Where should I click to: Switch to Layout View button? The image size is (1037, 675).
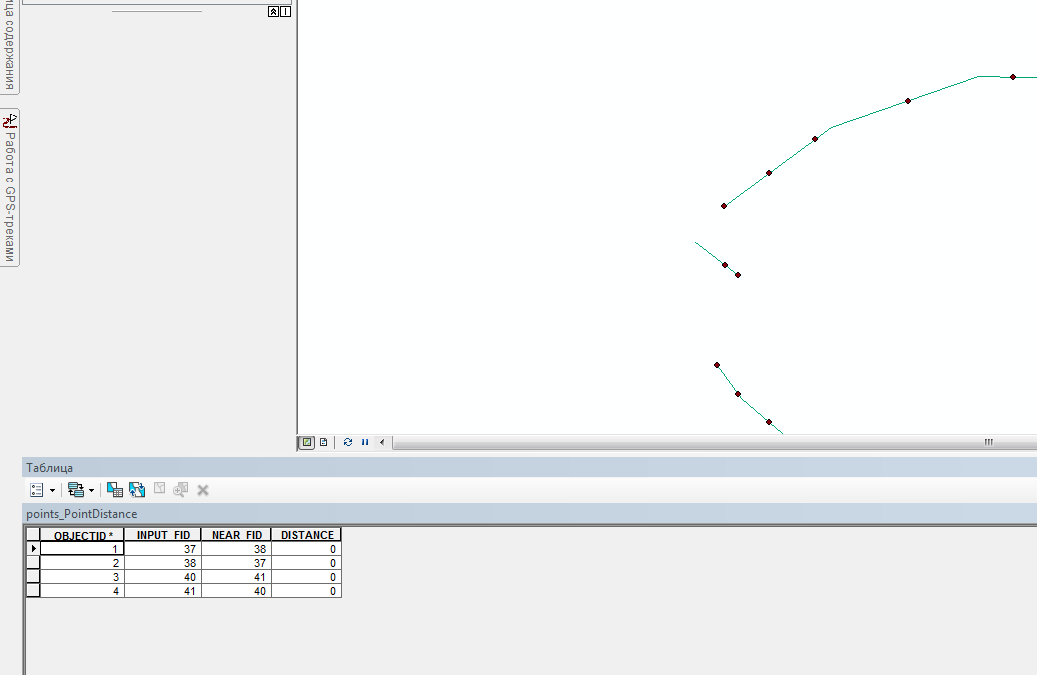click(323, 442)
